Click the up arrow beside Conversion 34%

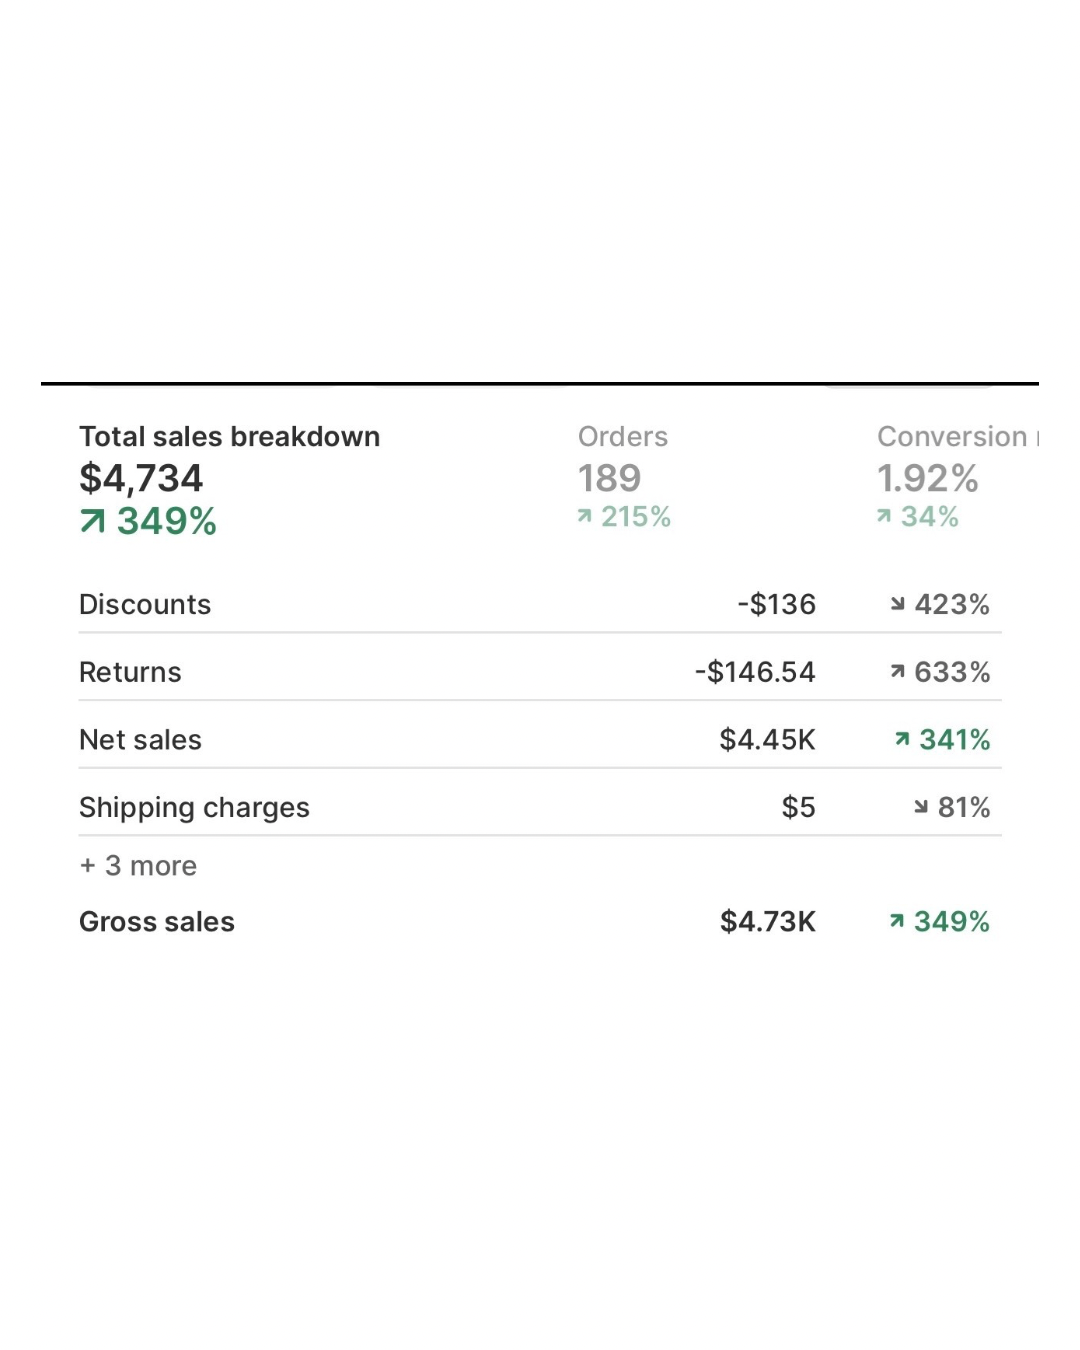(x=883, y=516)
